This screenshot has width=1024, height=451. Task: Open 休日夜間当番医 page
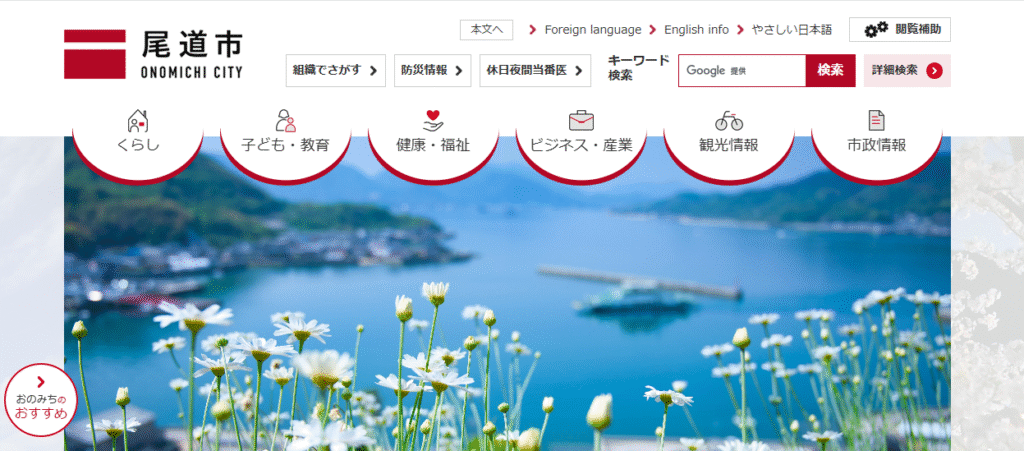[535, 70]
